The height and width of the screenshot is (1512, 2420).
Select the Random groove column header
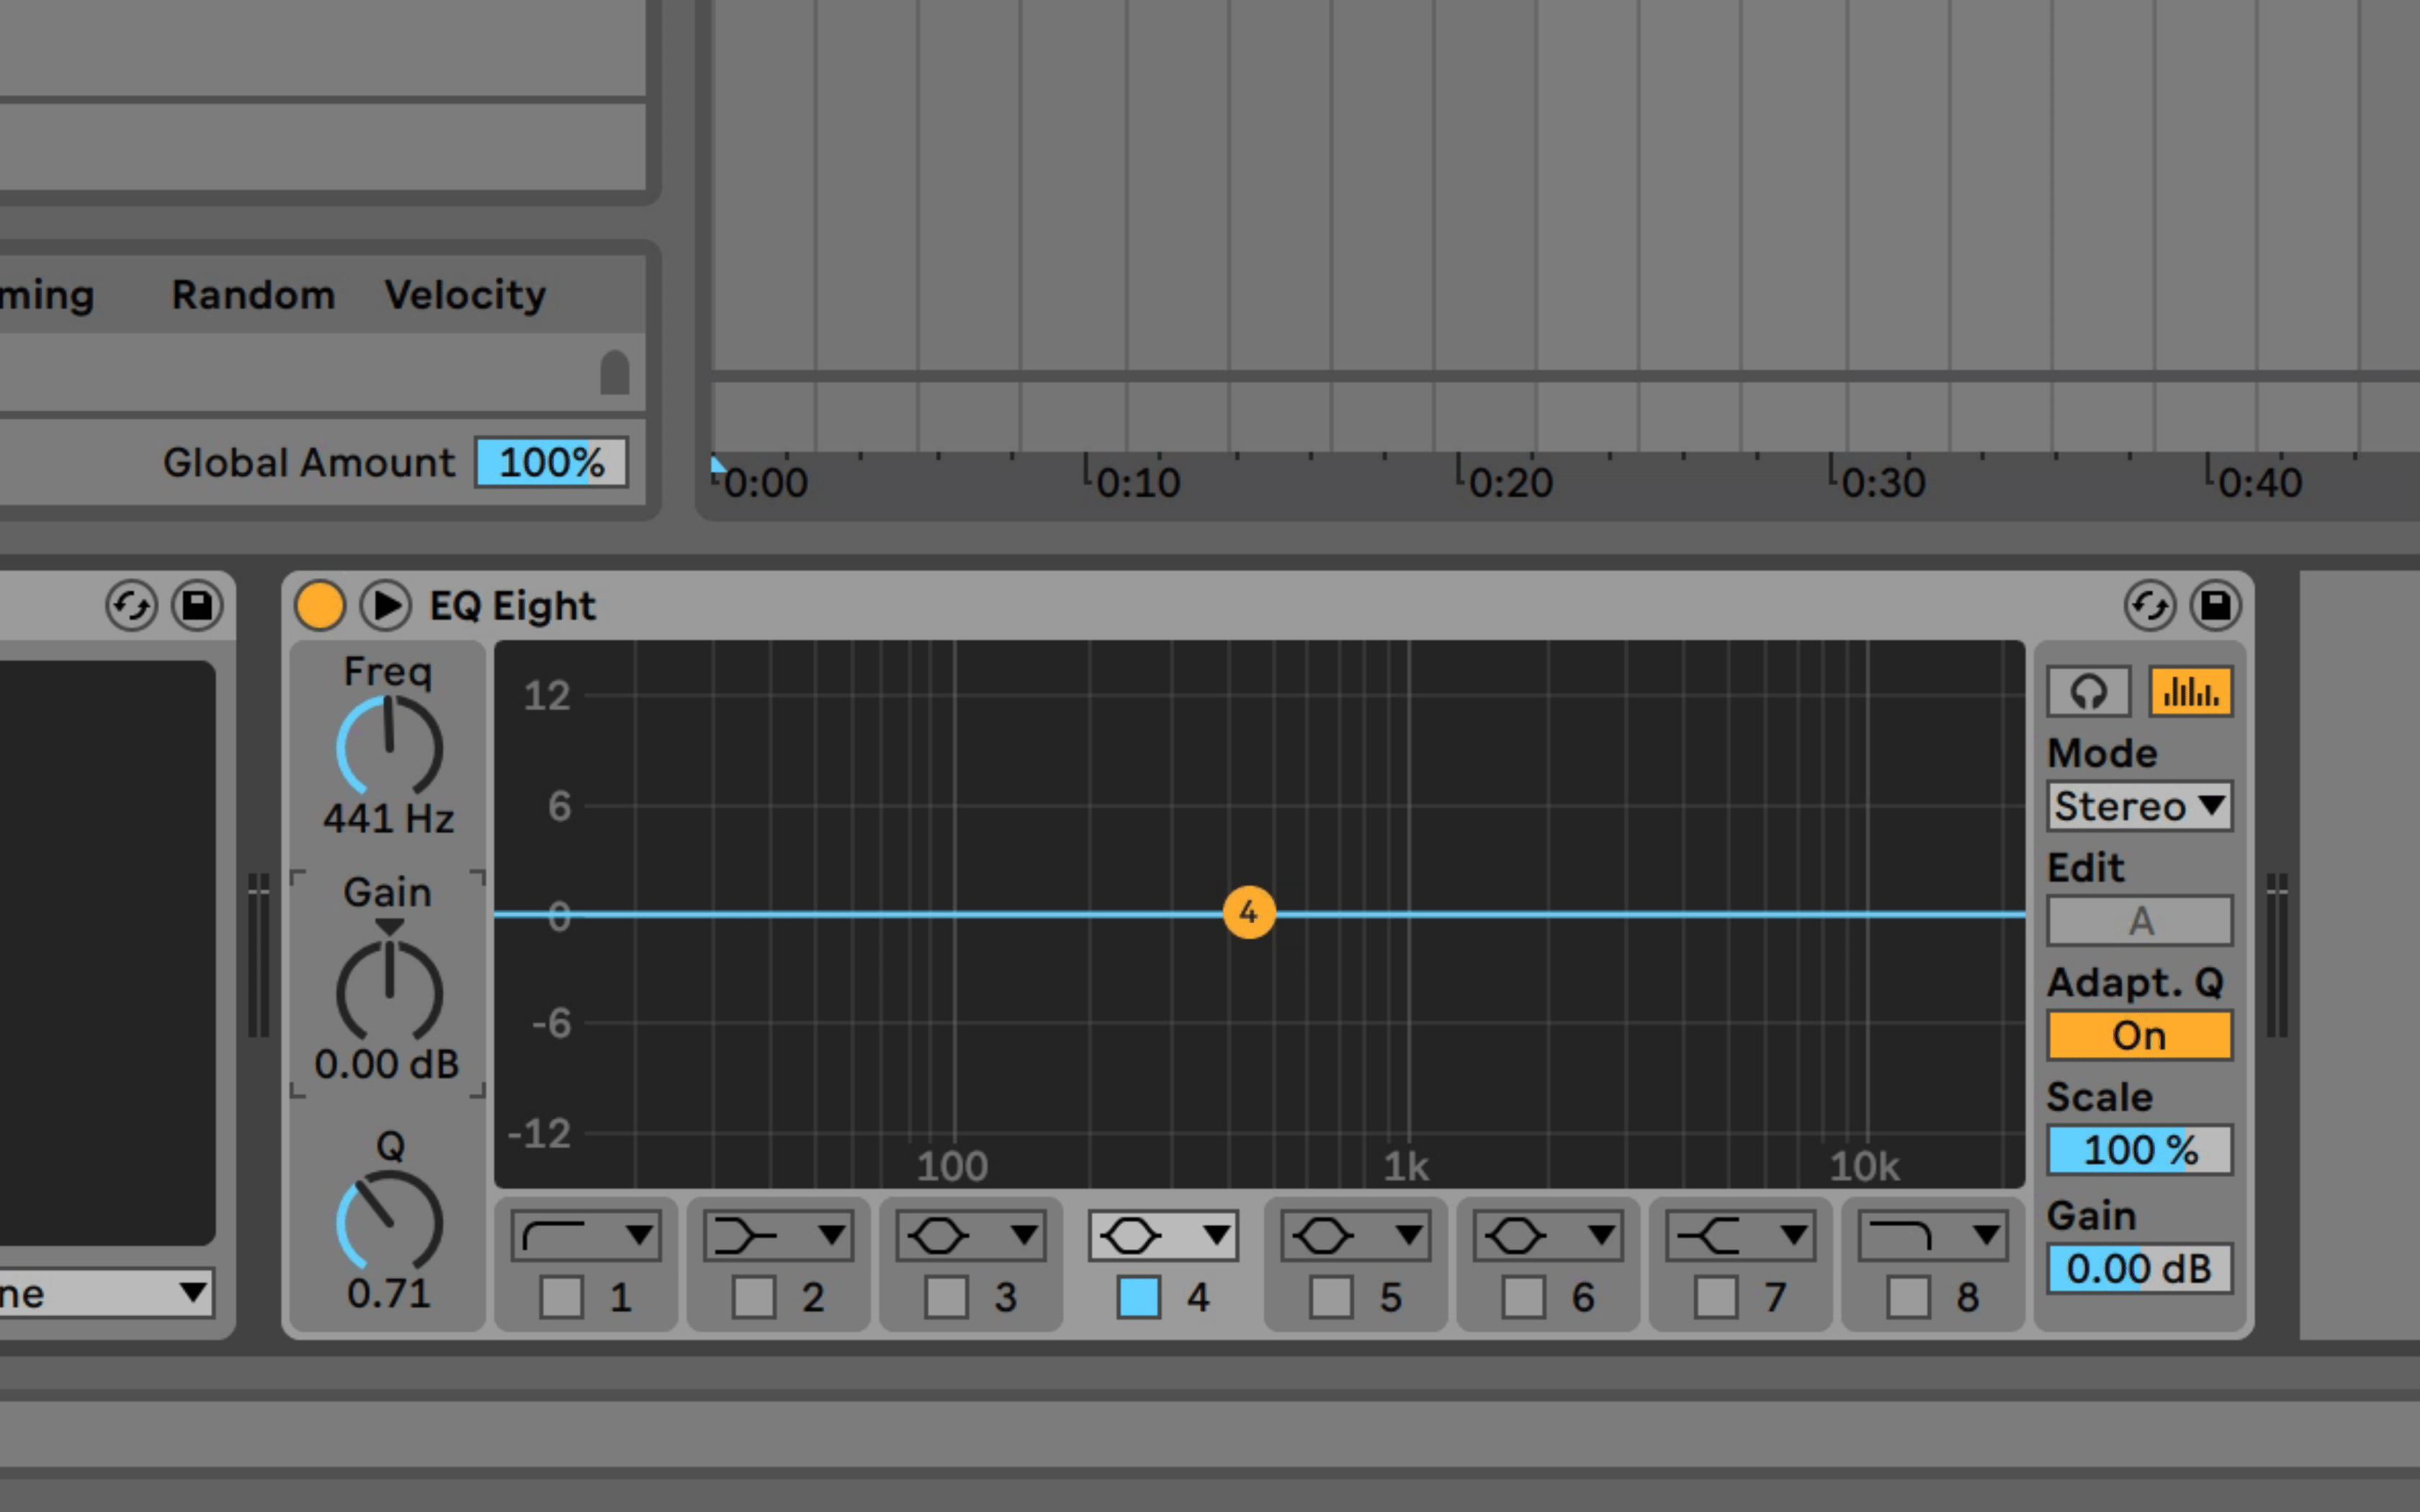pos(253,295)
